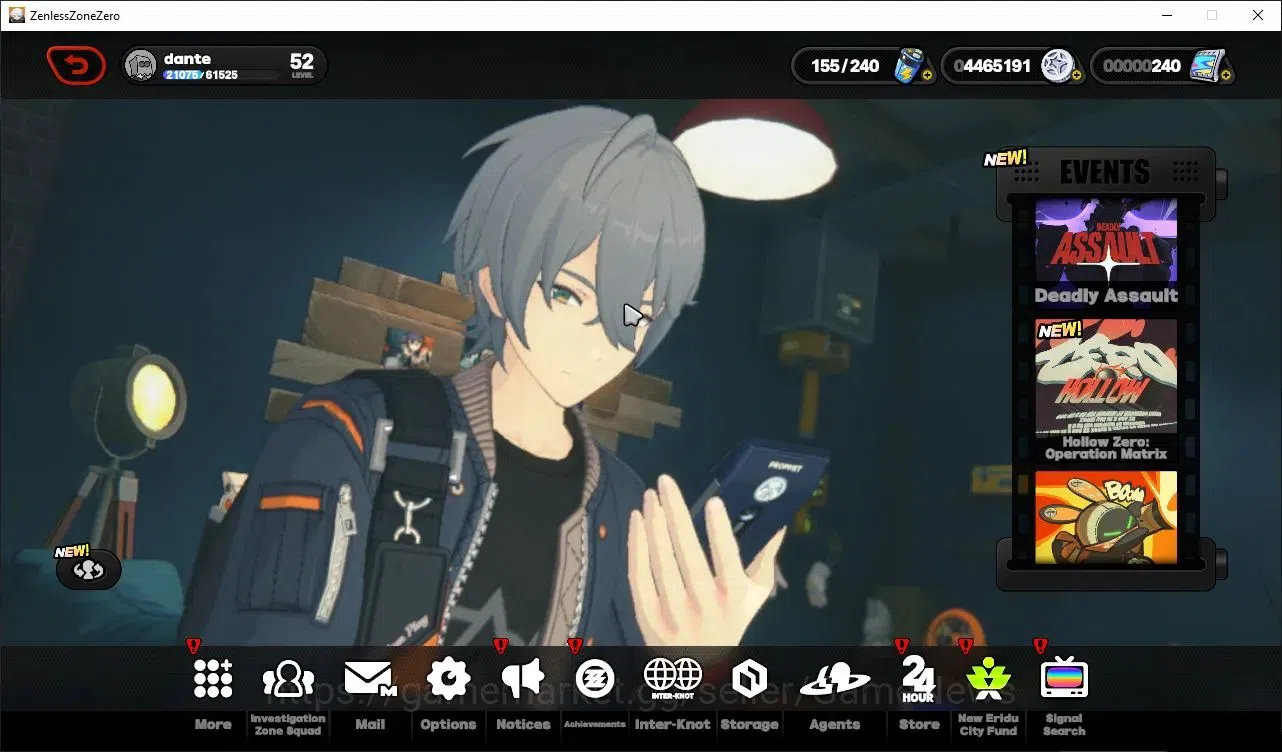Screen dimensions: 1282x752
Task: Close the ZenlessZoneZero window
Action: tap(1258, 15)
